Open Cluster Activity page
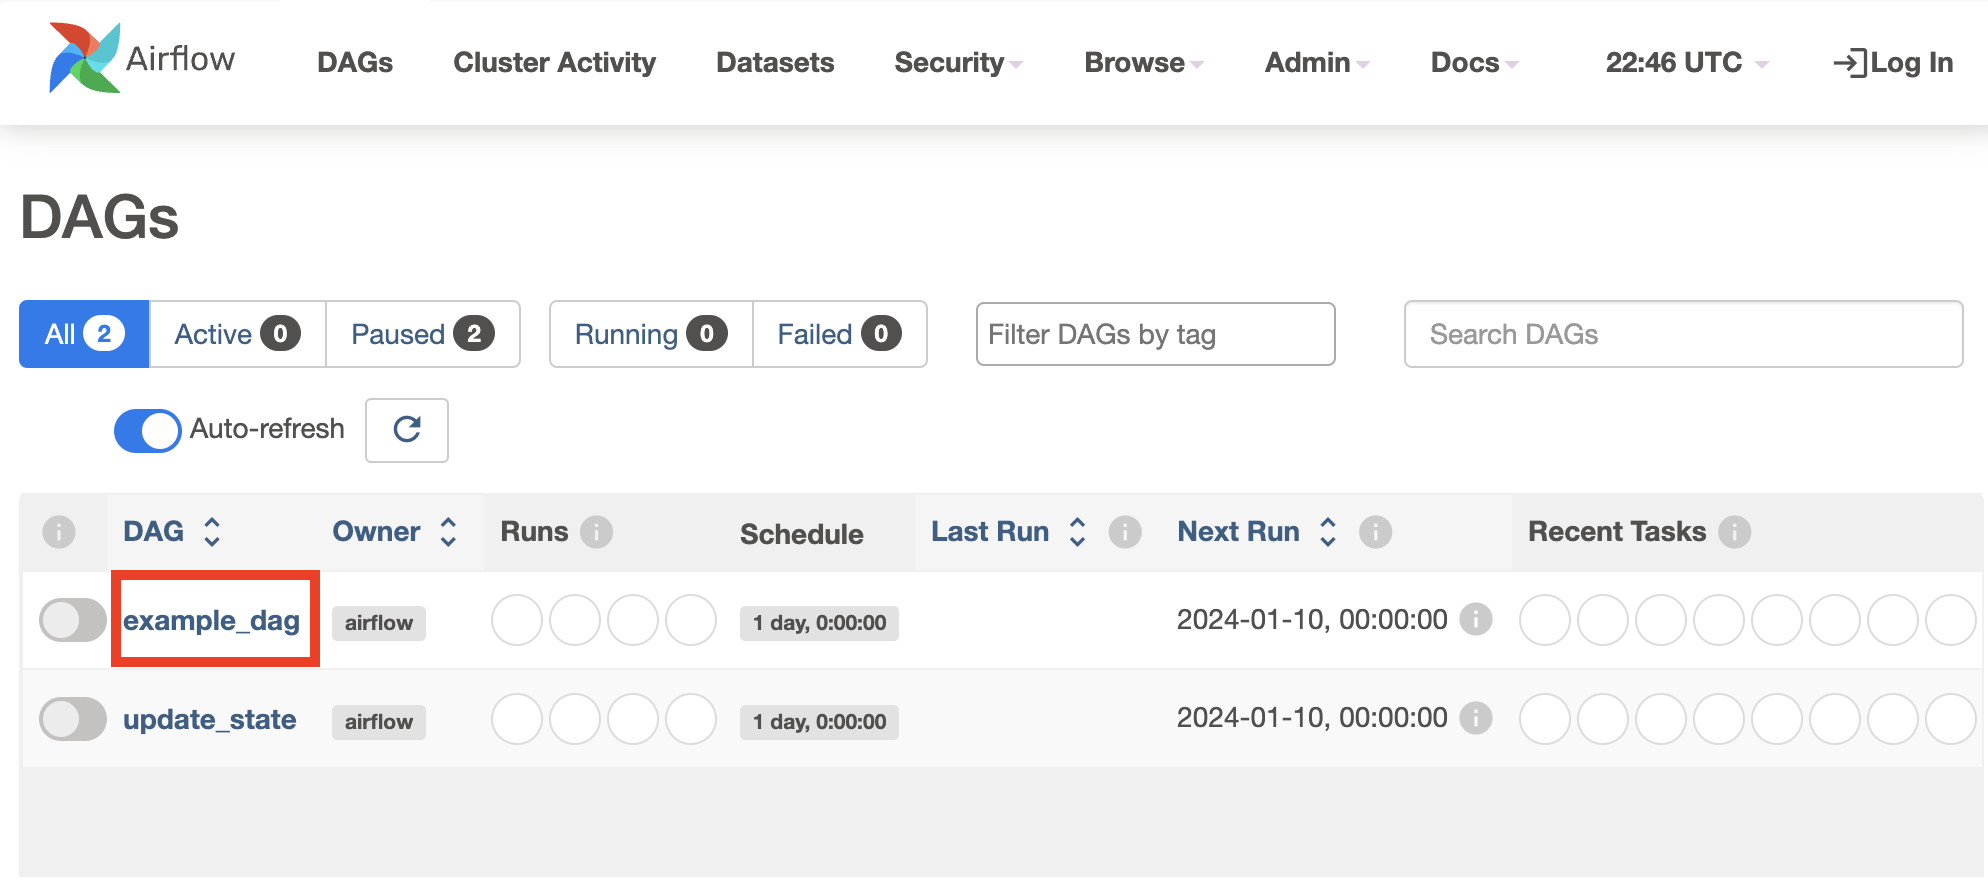The height and width of the screenshot is (884, 1988). (555, 63)
